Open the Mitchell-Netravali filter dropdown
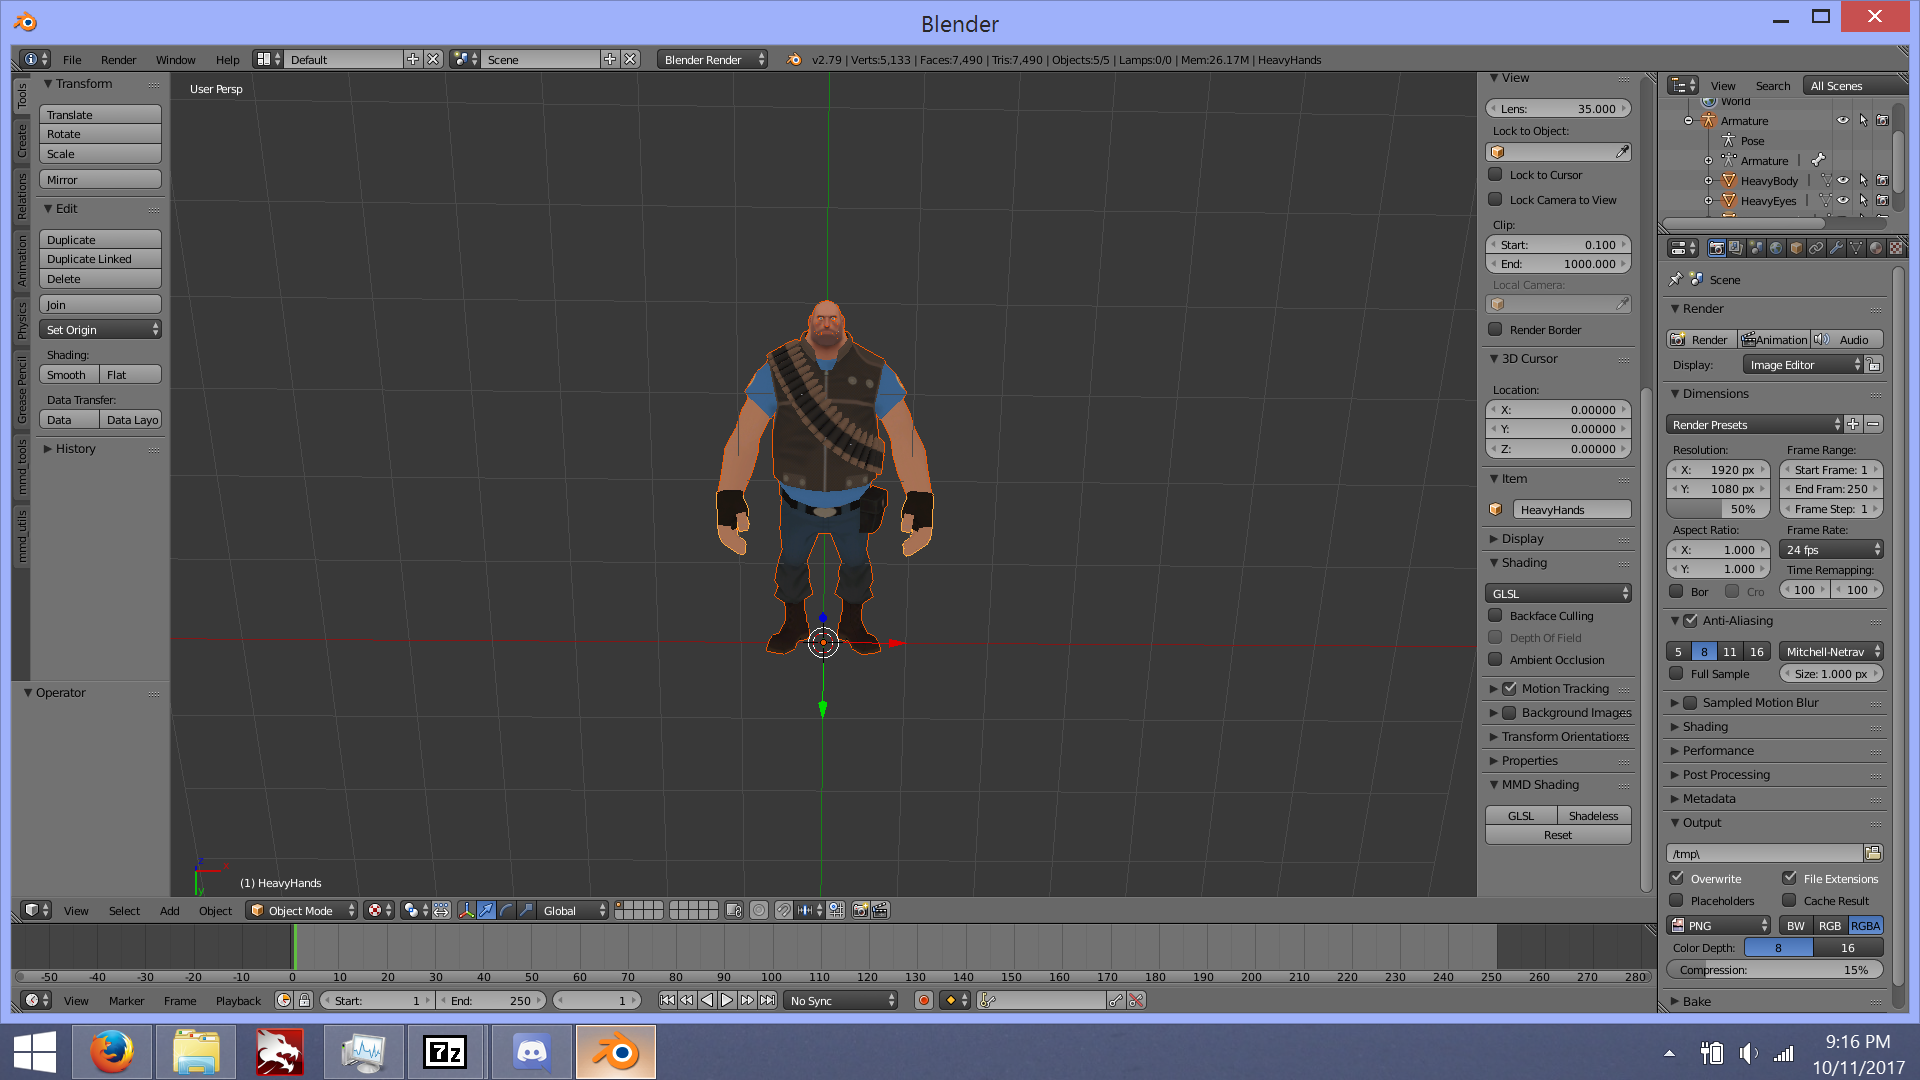 click(x=1831, y=651)
